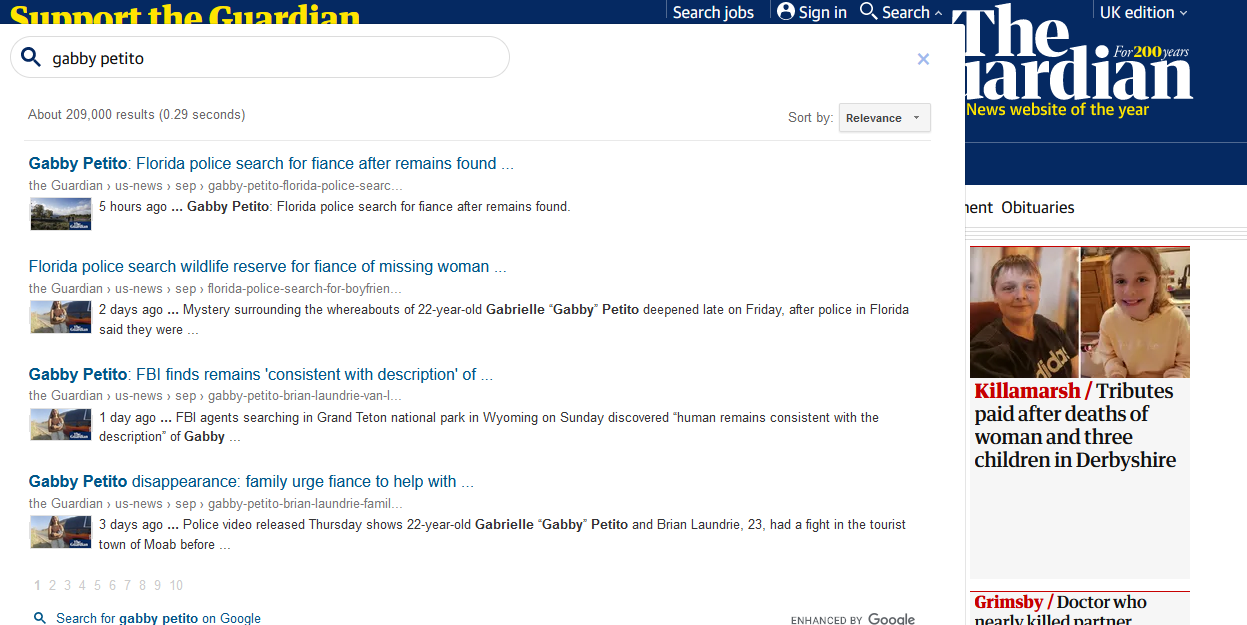Click the Killamarsh article photo

pyautogui.click(x=1080, y=312)
